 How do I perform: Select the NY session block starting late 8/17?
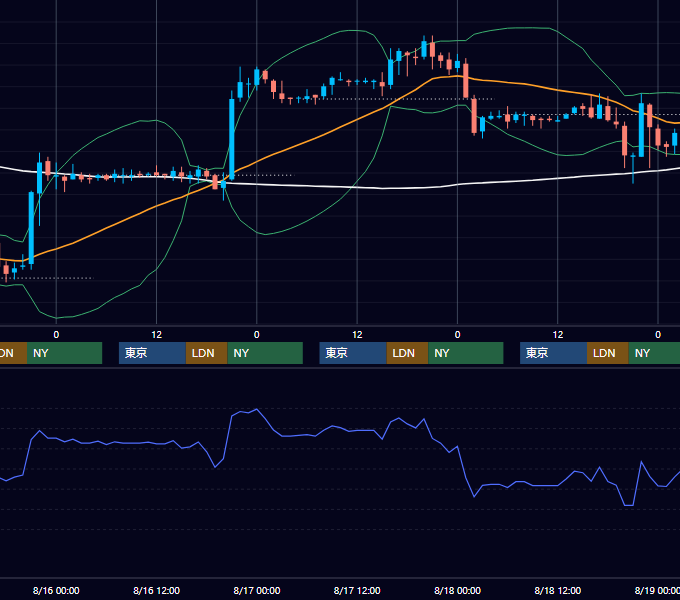coord(466,353)
